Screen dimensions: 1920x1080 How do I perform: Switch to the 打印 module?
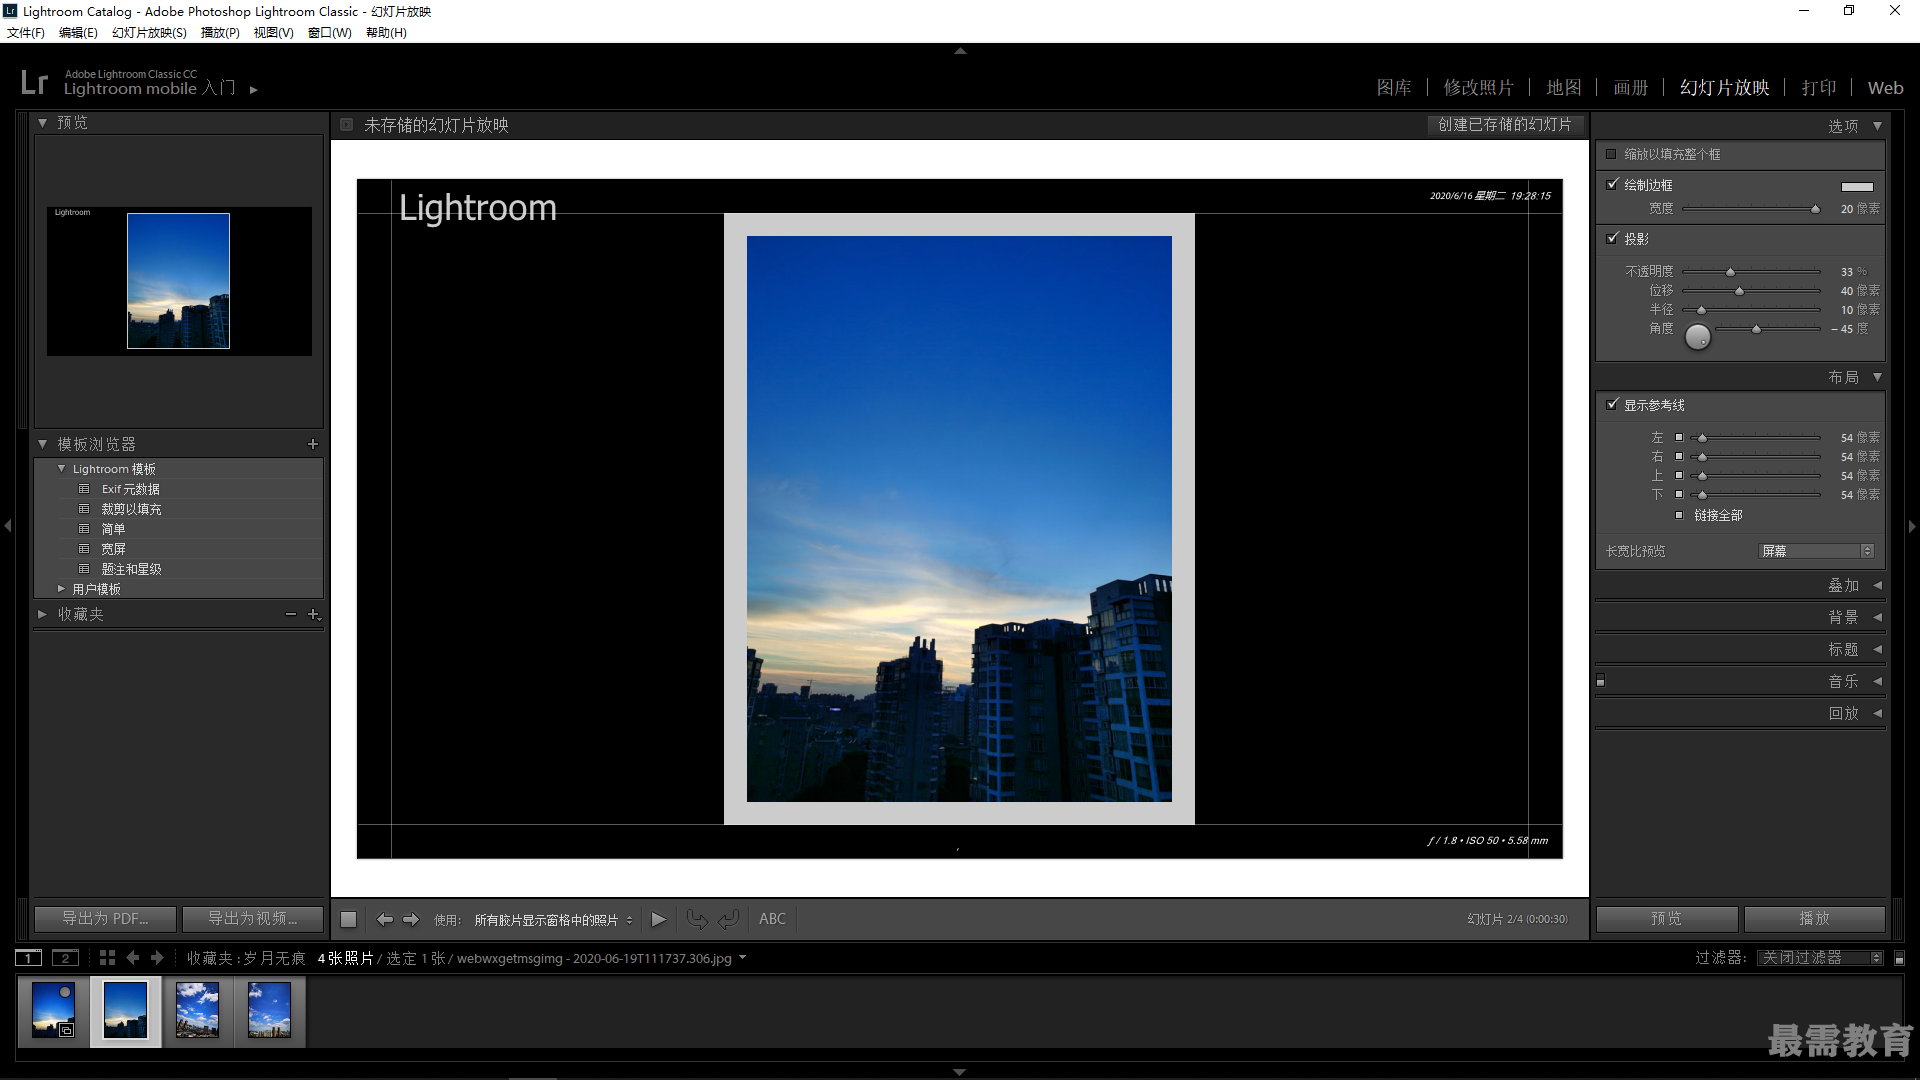click(1818, 88)
